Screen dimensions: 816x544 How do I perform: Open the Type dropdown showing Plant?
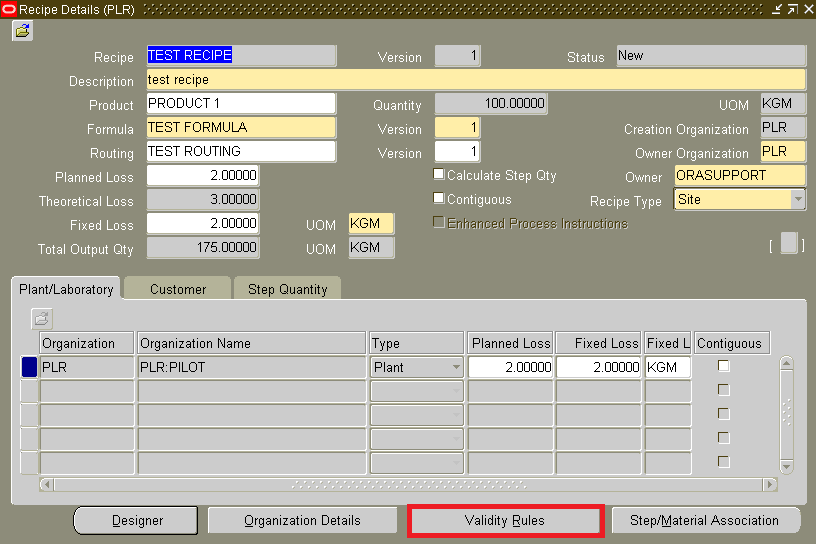[x=456, y=367]
